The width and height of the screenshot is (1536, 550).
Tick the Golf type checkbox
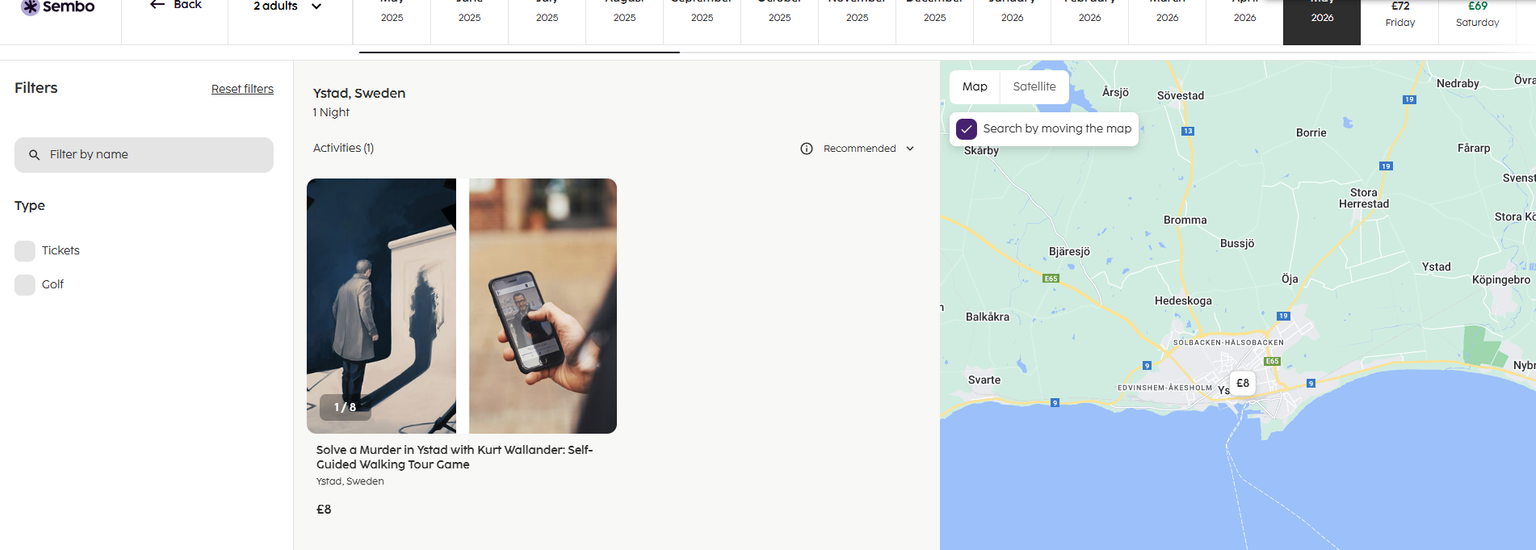pos(25,285)
